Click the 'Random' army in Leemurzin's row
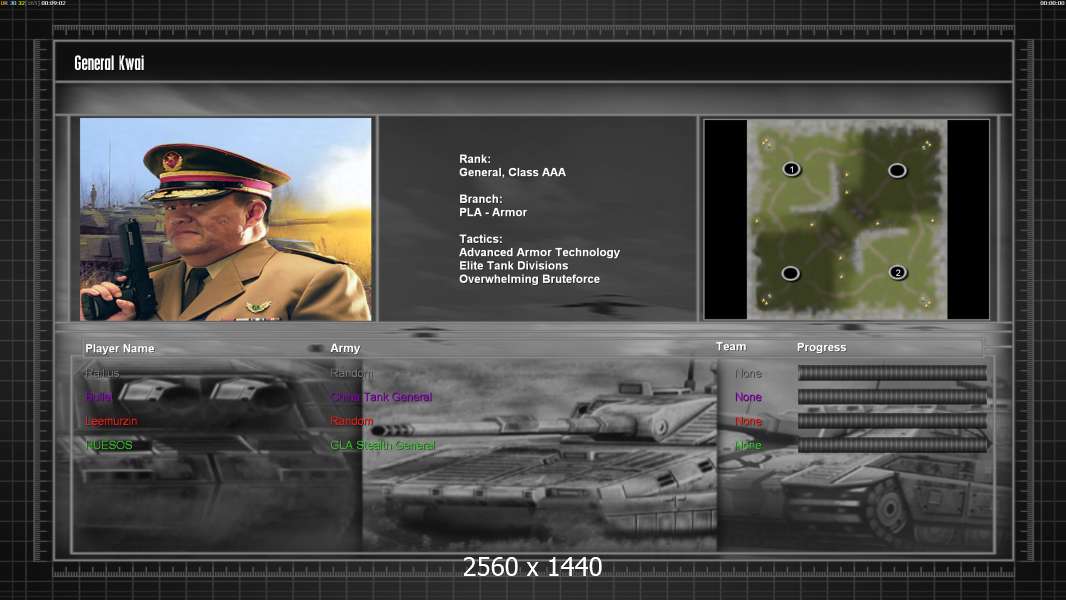The image size is (1066, 600). coord(351,421)
